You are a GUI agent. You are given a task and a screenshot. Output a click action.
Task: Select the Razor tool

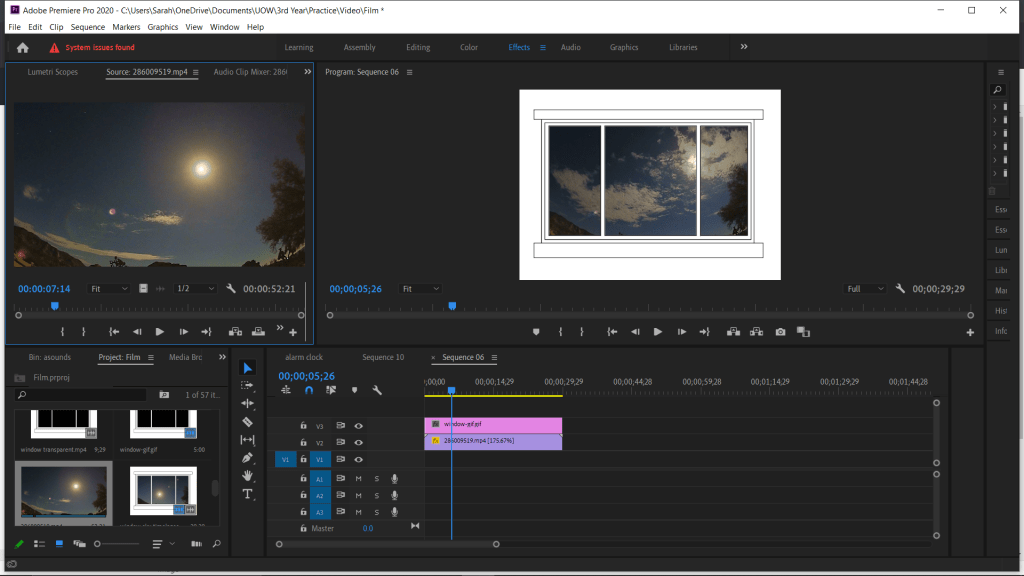[248, 422]
